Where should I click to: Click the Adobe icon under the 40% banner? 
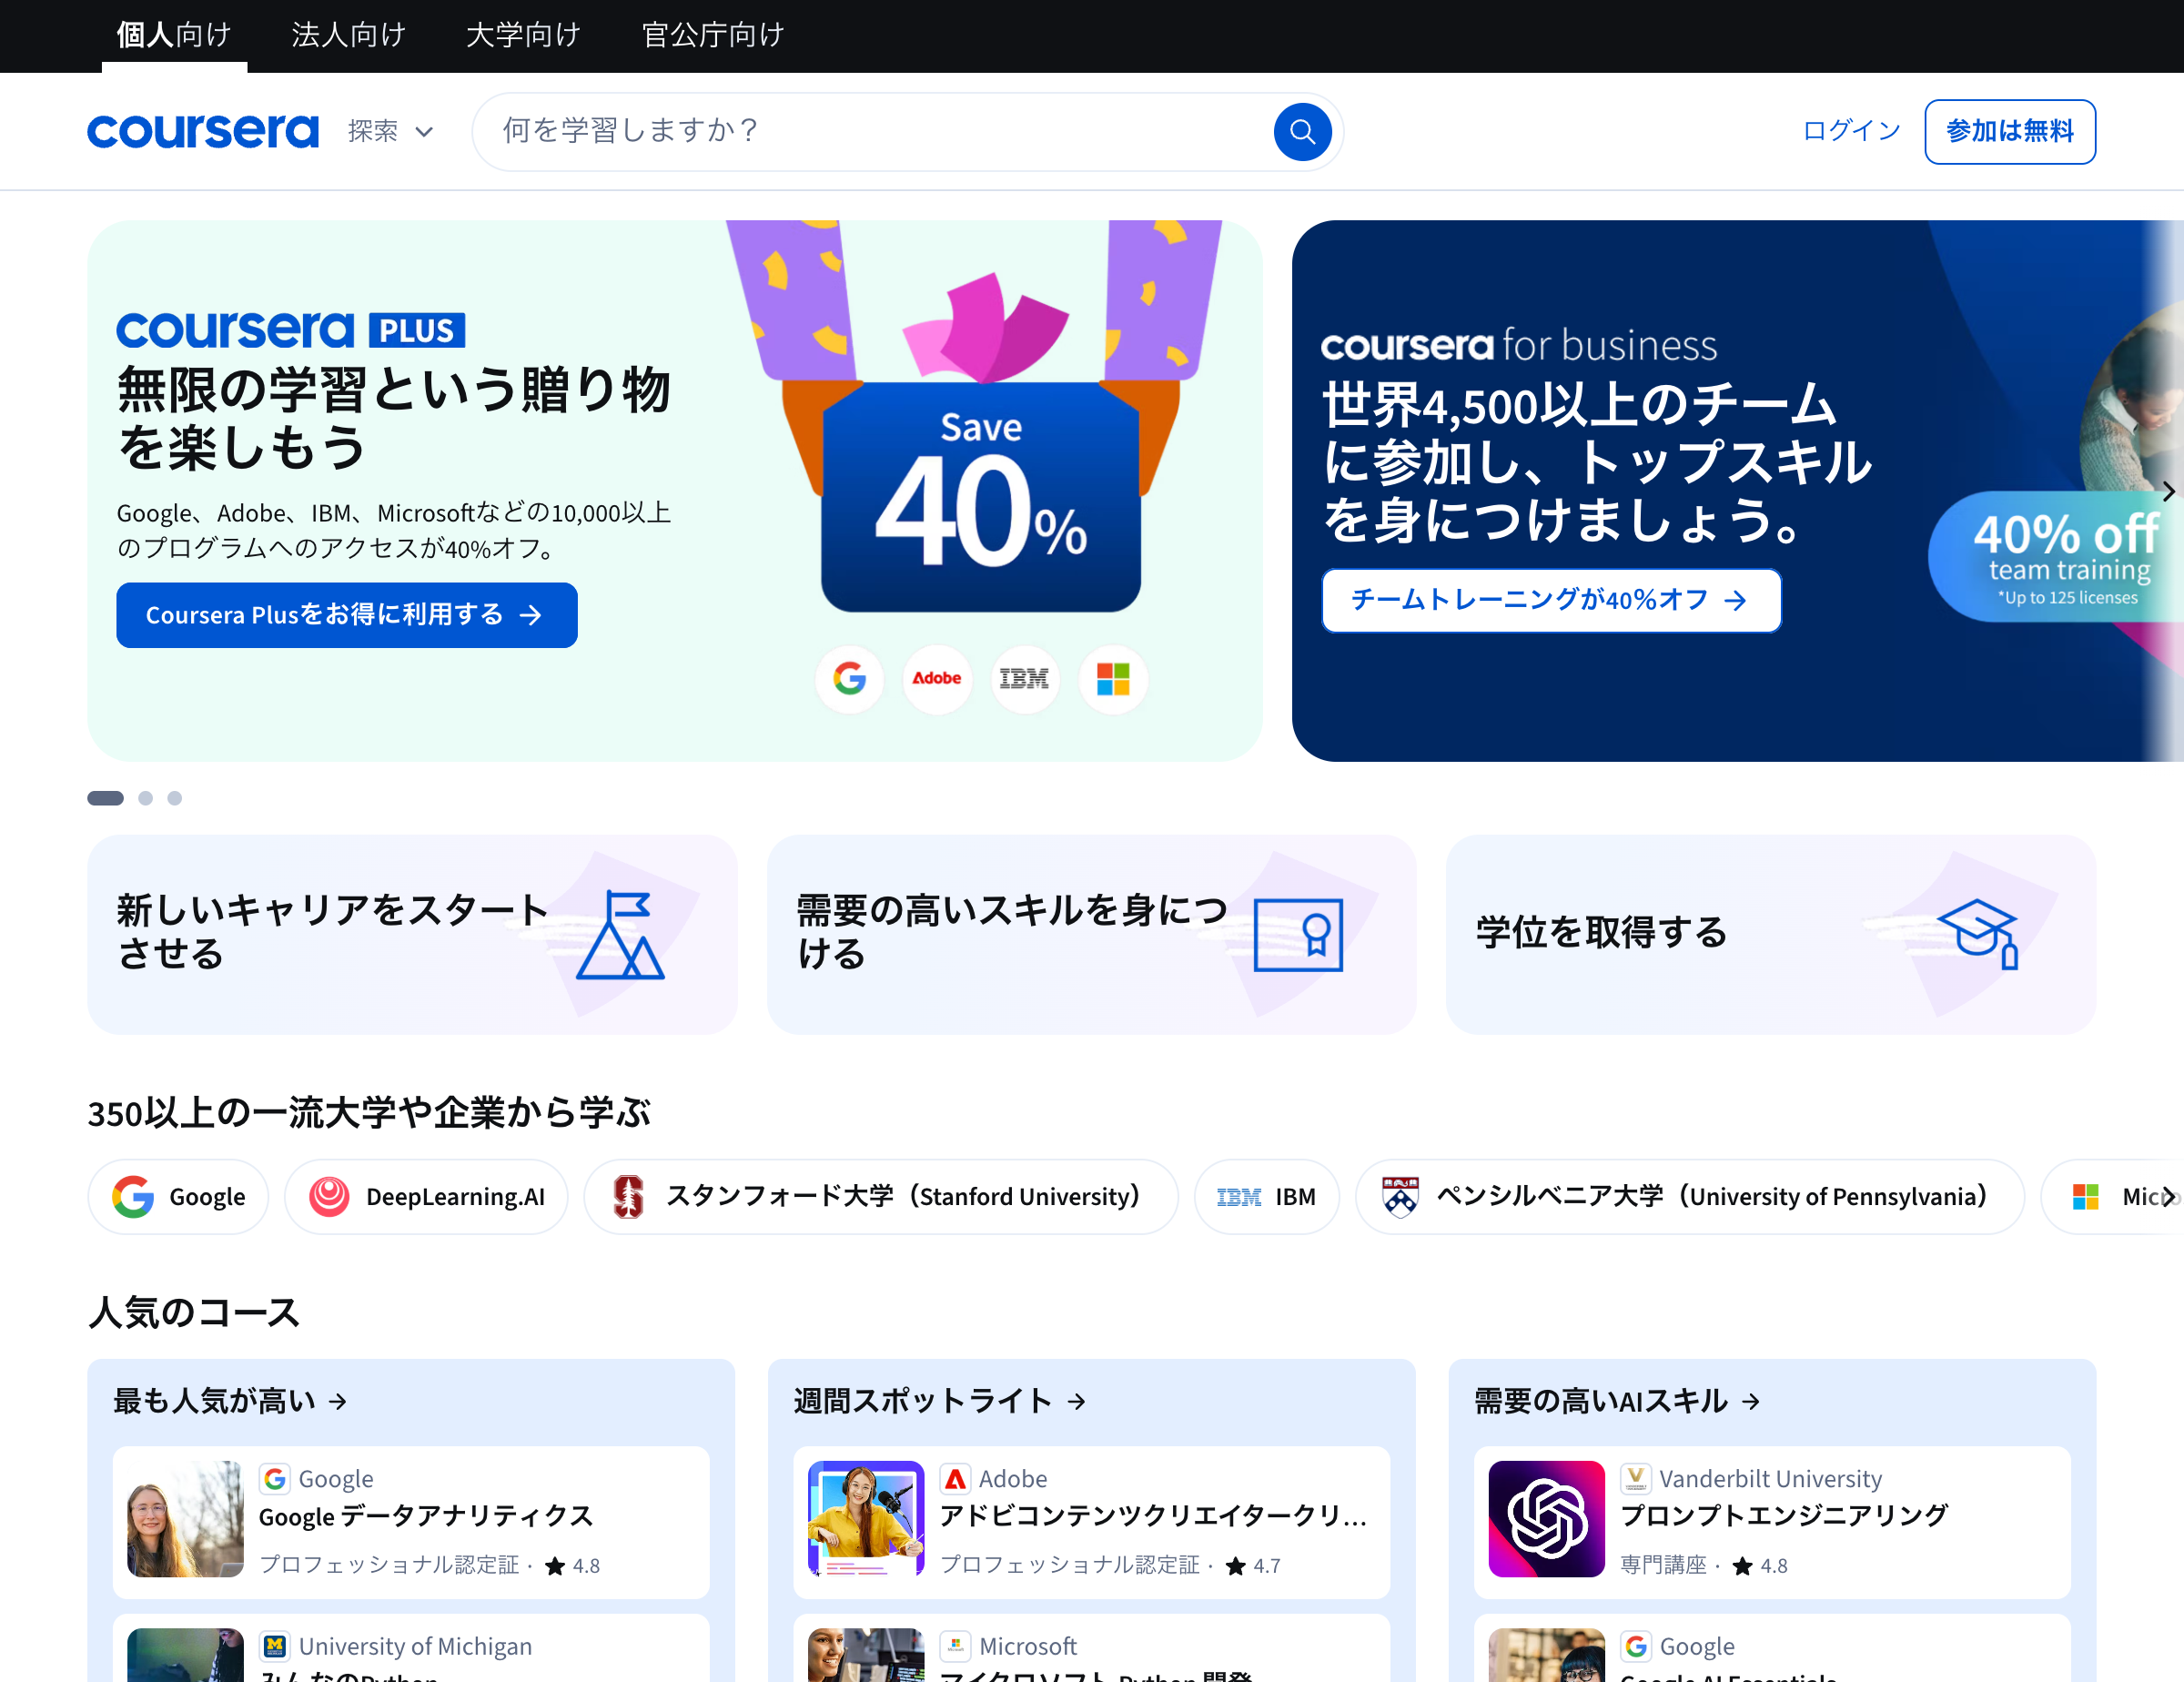[x=936, y=679]
